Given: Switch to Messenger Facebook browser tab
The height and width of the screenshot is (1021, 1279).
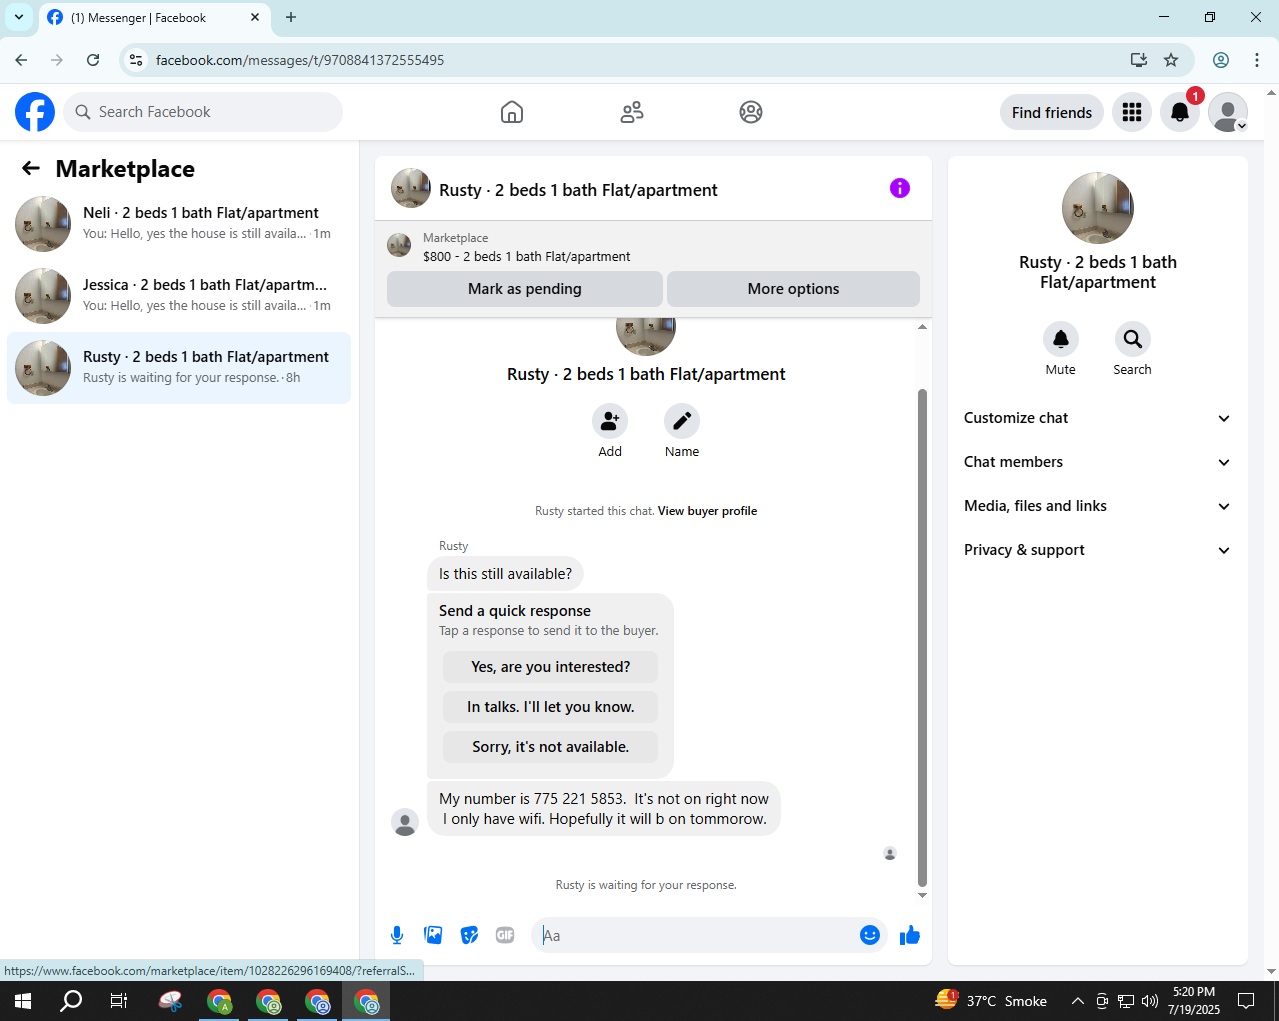Looking at the screenshot, I should point(153,18).
